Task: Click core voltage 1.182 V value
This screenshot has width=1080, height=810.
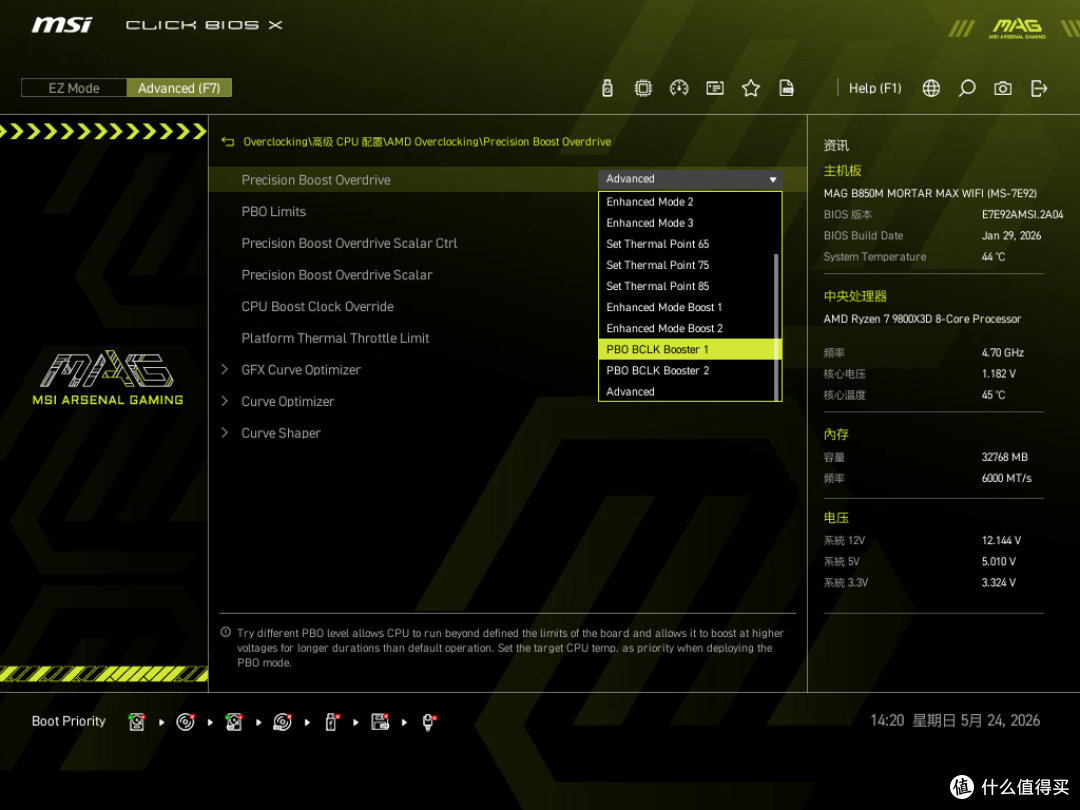Action: coord(999,374)
